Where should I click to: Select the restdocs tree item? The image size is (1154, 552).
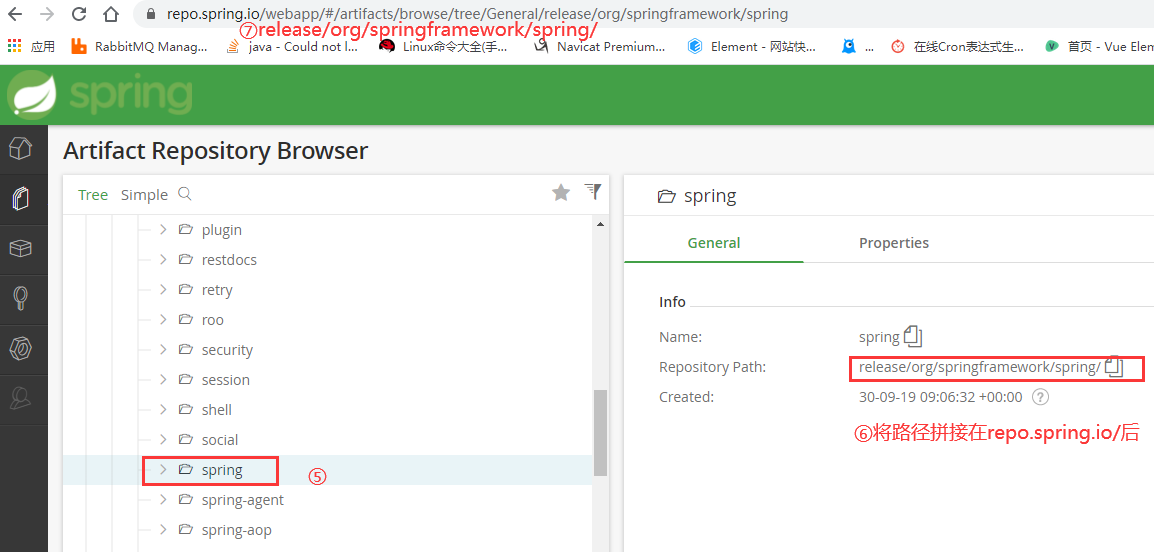(x=229, y=260)
